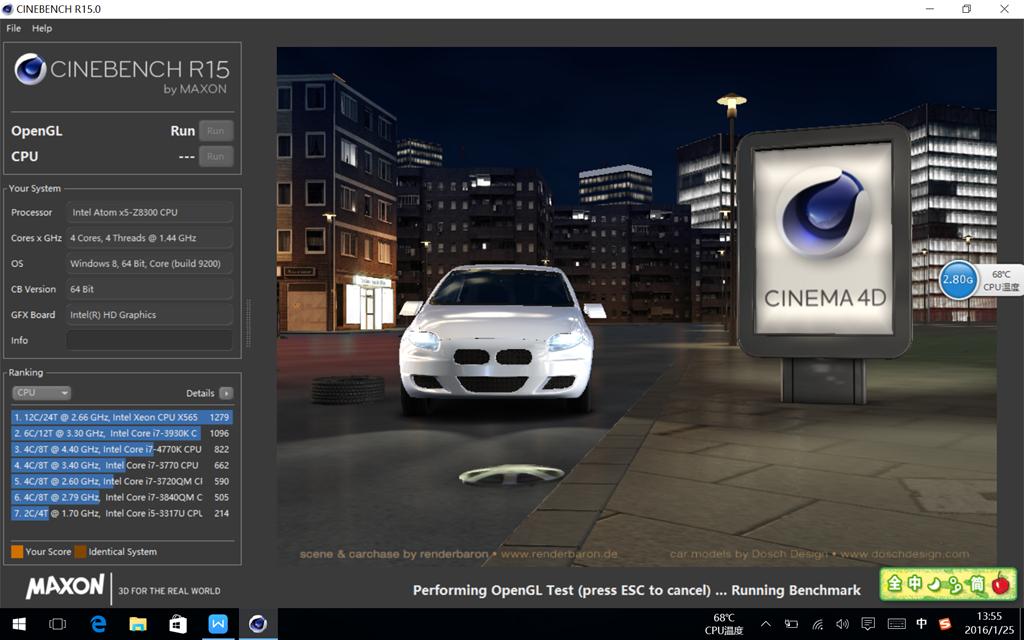Open Task View from the taskbar
Image resolution: width=1024 pixels, height=640 pixels.
coord(58,624)
